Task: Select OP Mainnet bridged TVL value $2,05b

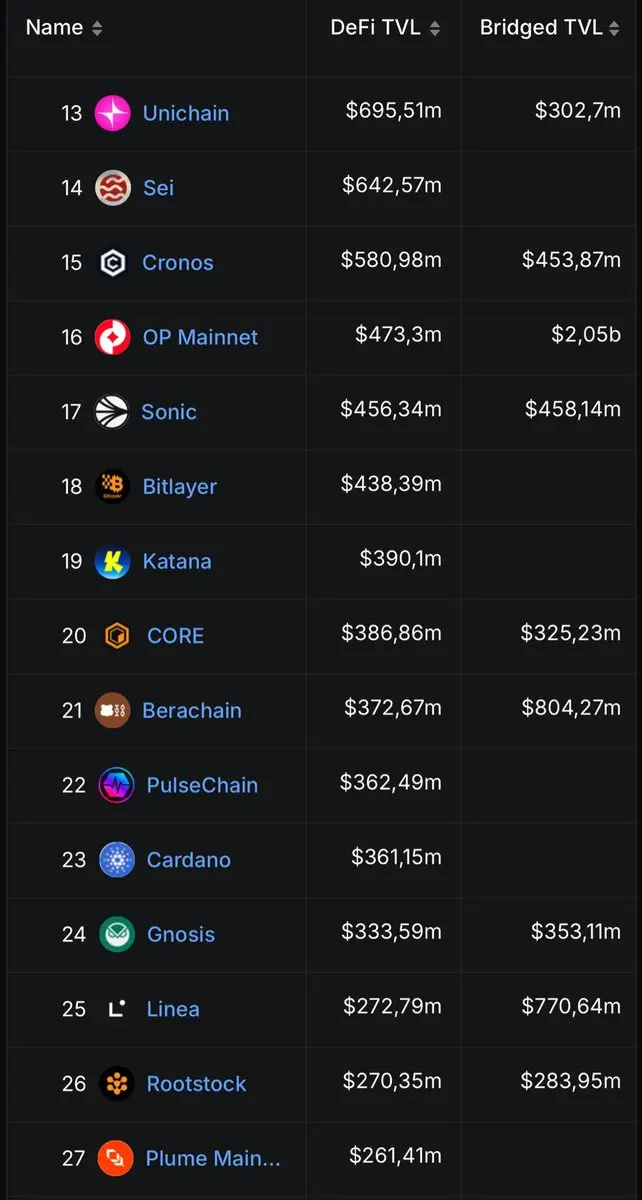Action: pyautogui.click(x=586, y=335)
